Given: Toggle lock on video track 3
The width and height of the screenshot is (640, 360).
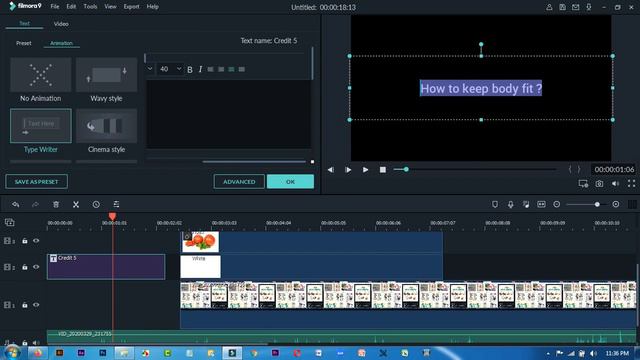Looking at the screenshot, I should [x=25, y=241].
